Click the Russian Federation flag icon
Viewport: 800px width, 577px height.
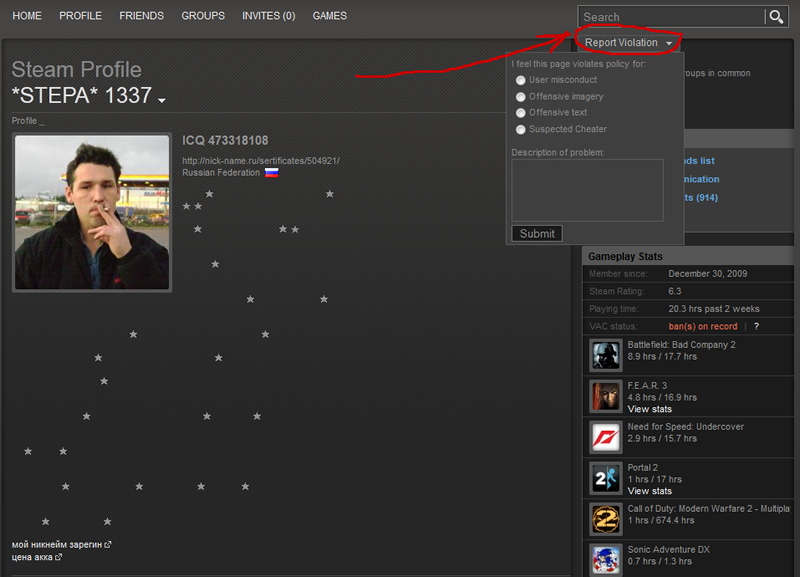click(271, 173)
